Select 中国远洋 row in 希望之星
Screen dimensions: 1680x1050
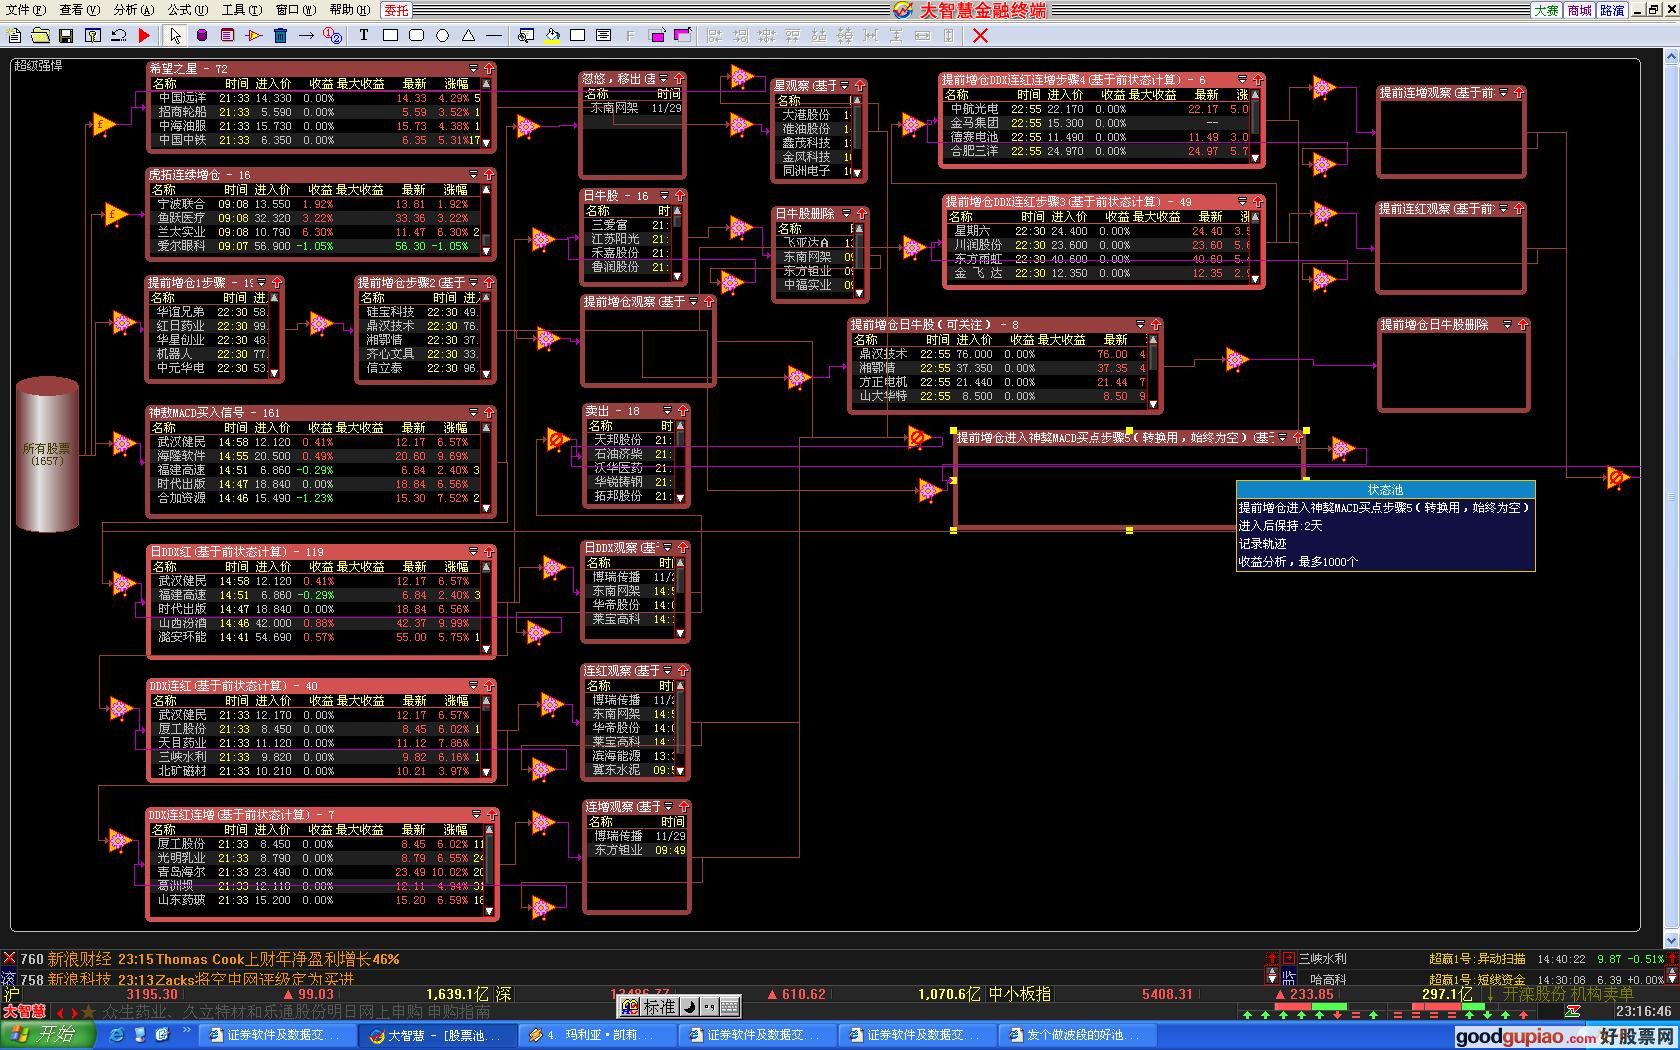point(317,98)
